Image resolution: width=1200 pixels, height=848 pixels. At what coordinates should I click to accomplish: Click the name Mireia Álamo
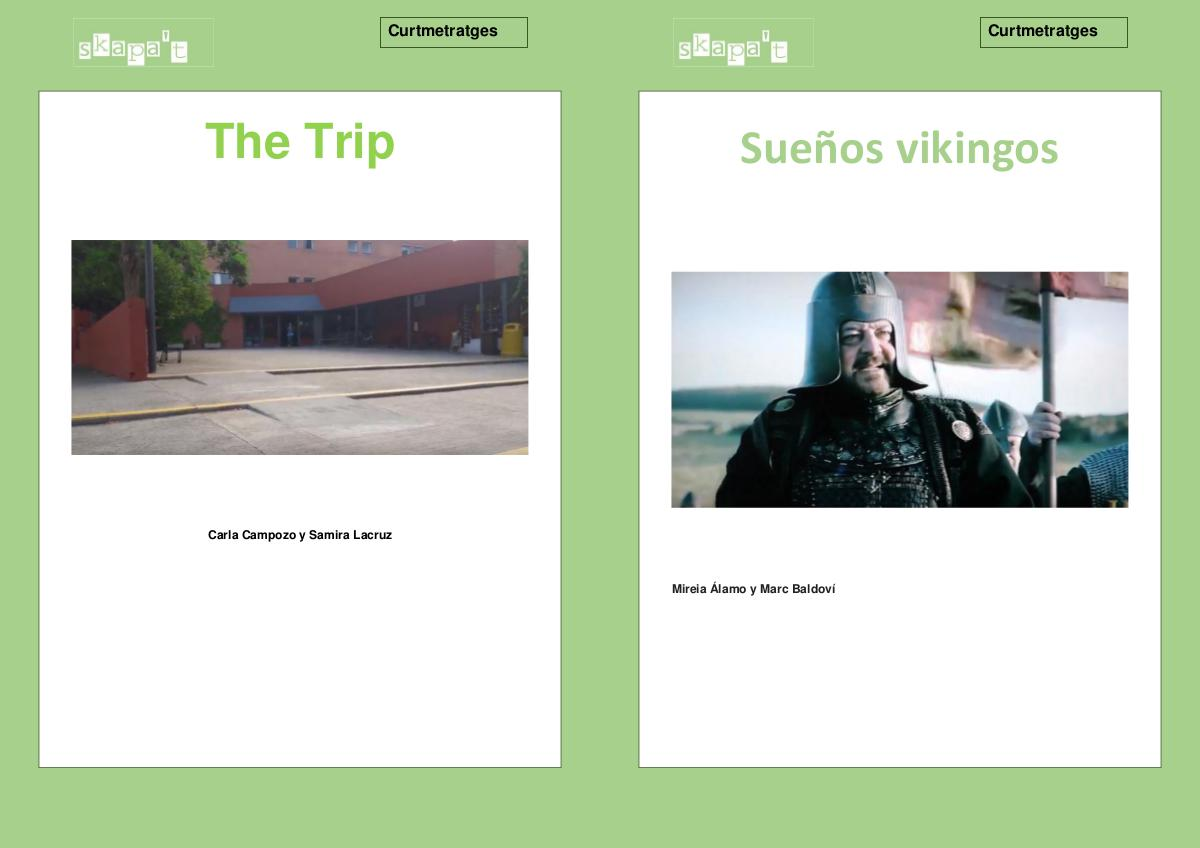[x=708, y=589]
